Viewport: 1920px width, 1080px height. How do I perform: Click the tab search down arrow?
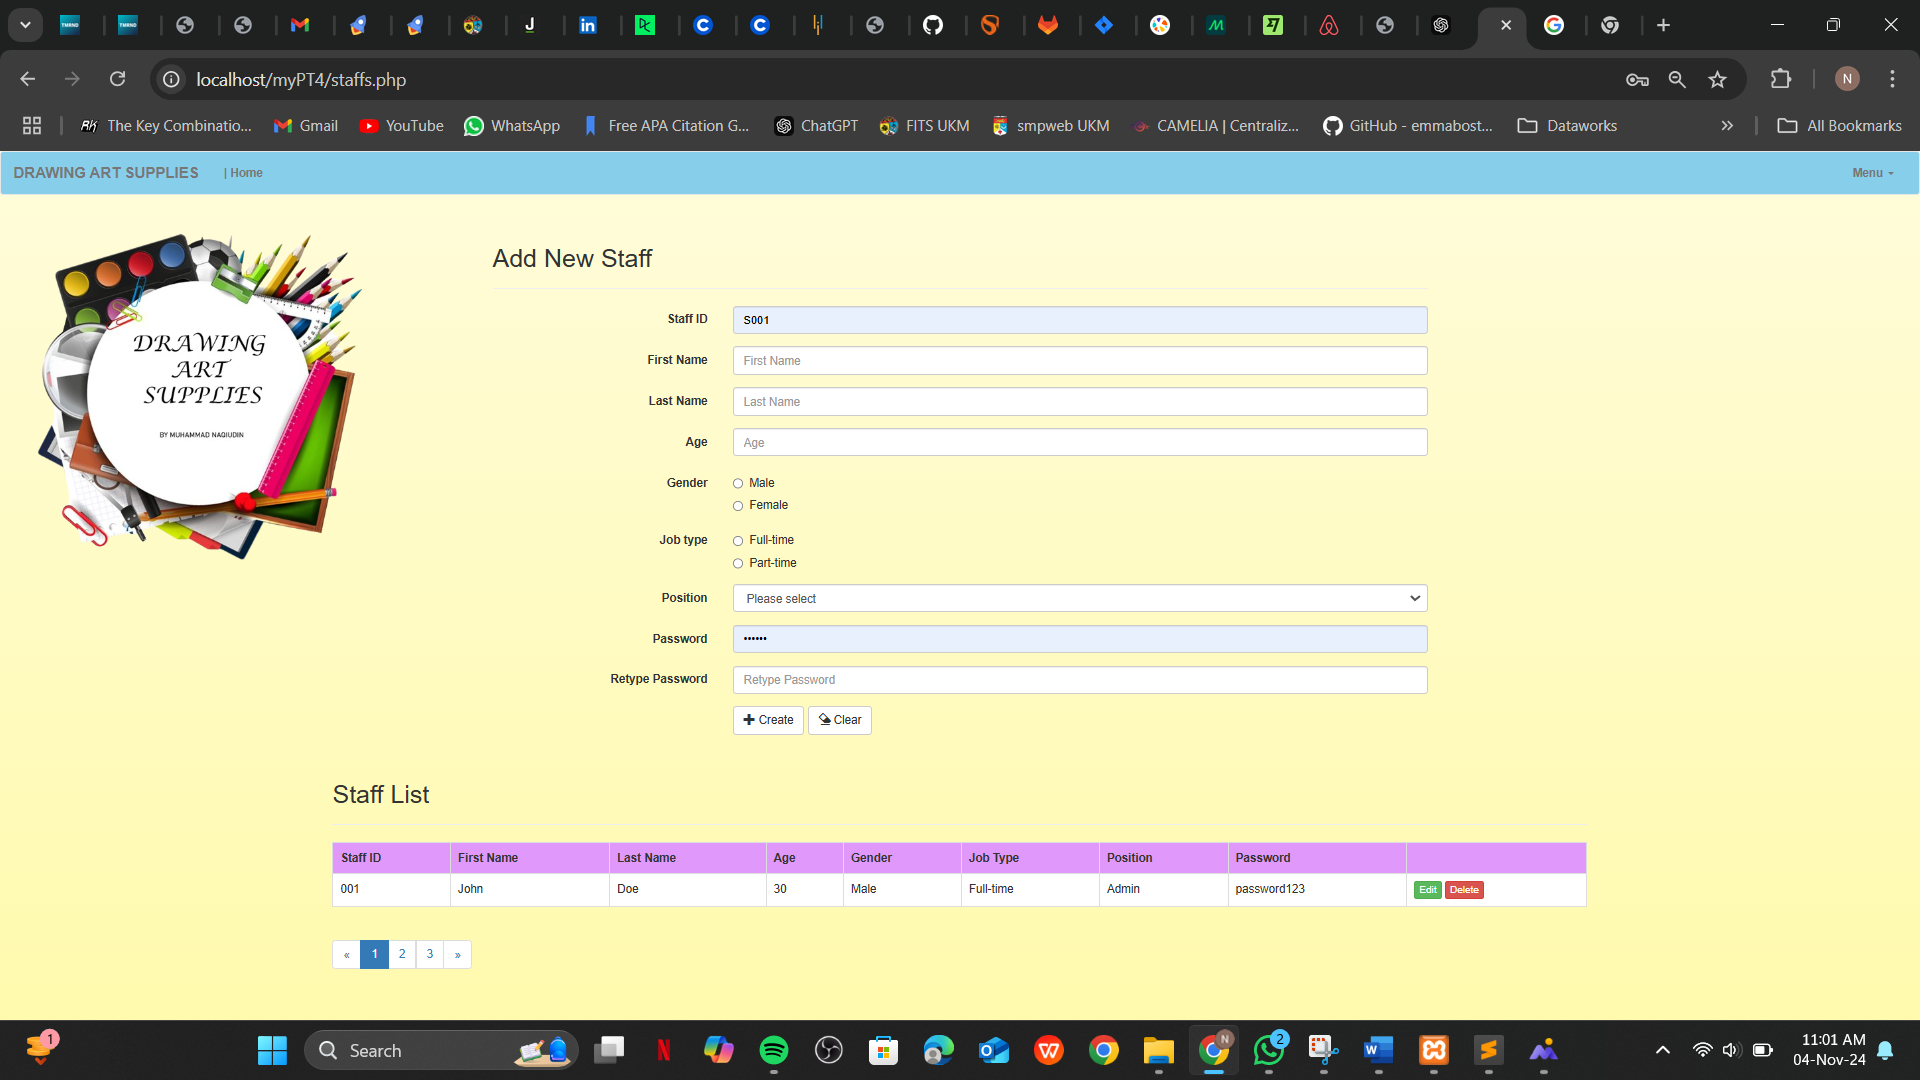point(25,25)
